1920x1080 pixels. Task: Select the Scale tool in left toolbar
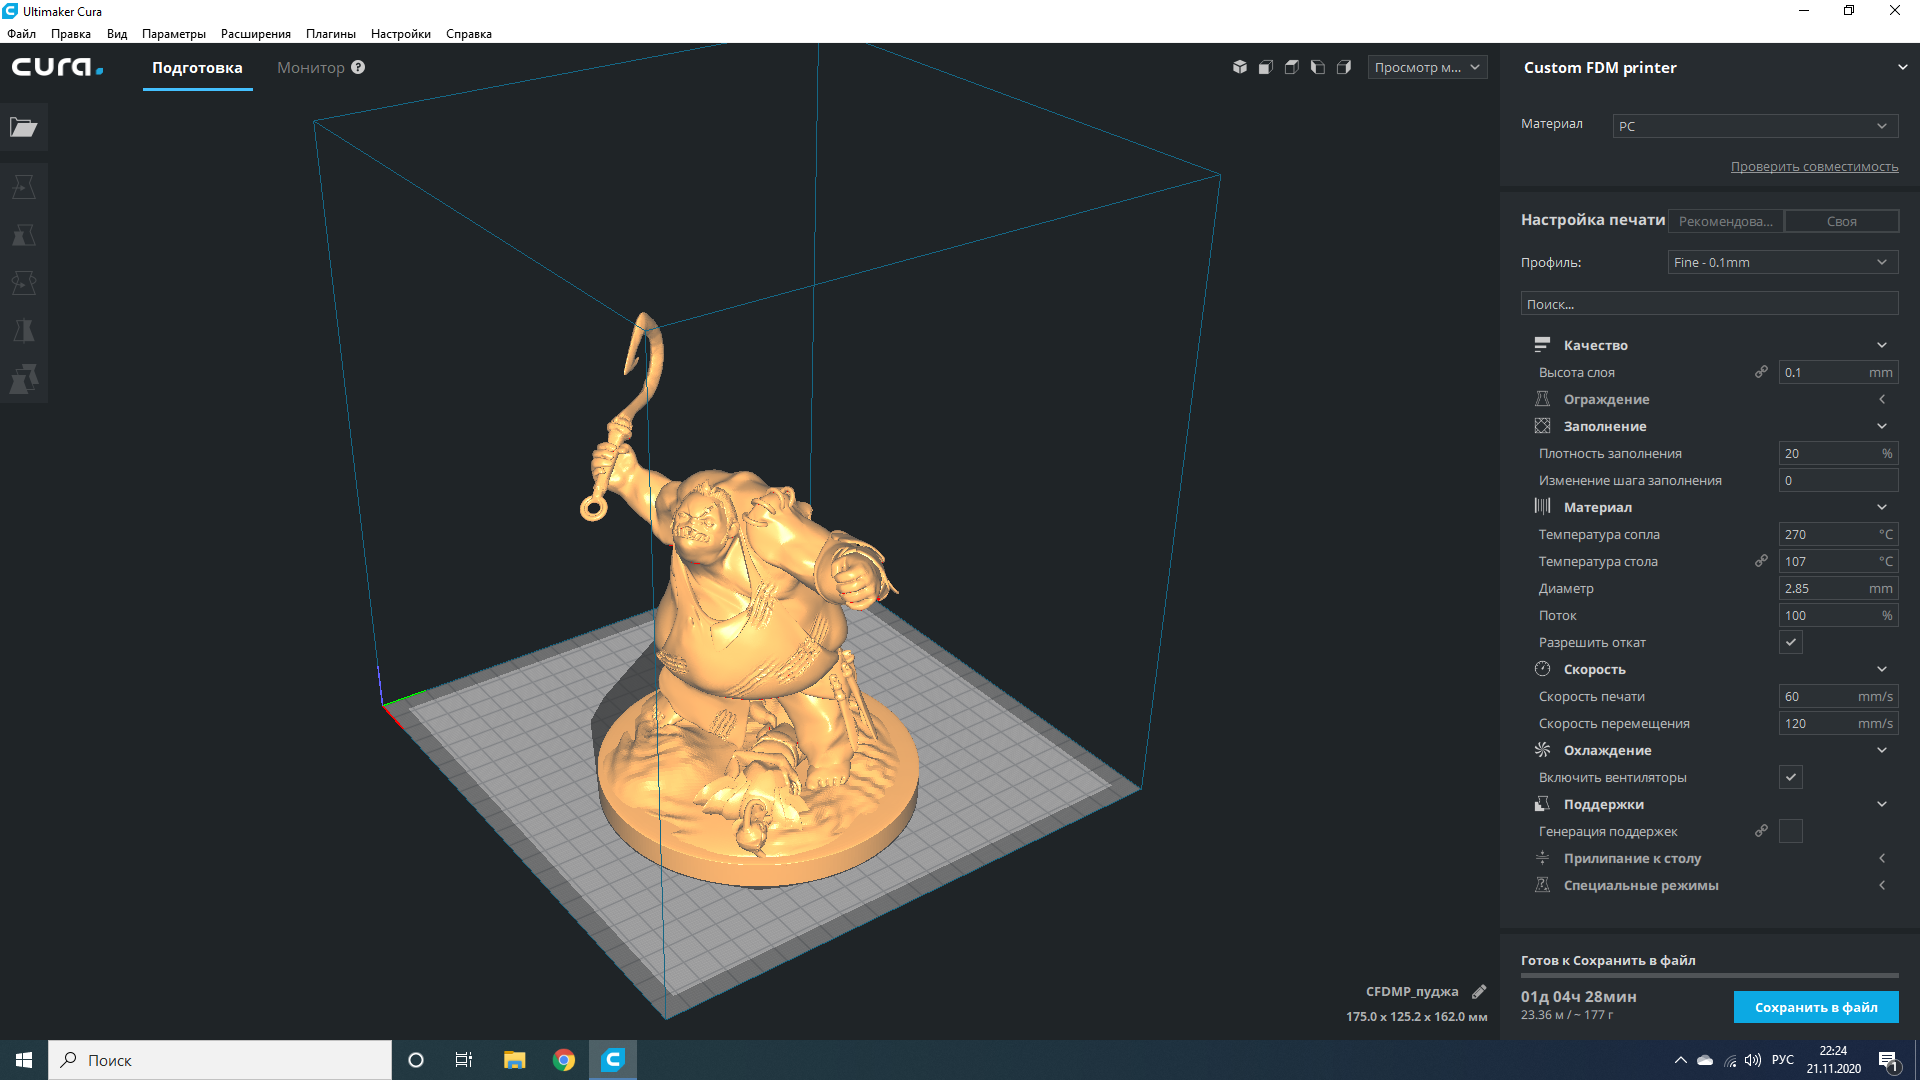coord(24,235)
